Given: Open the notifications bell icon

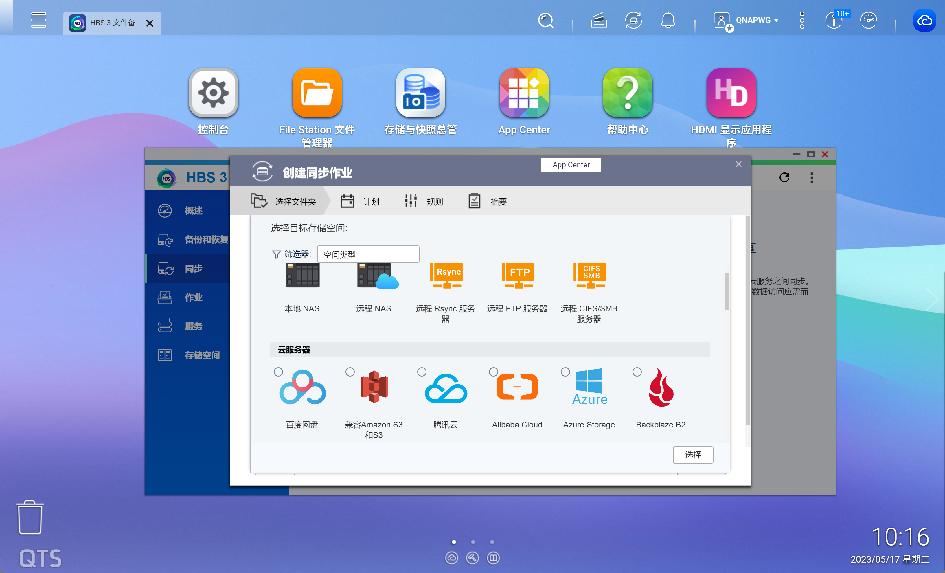Looking at the screenshot, I should 667,20.
